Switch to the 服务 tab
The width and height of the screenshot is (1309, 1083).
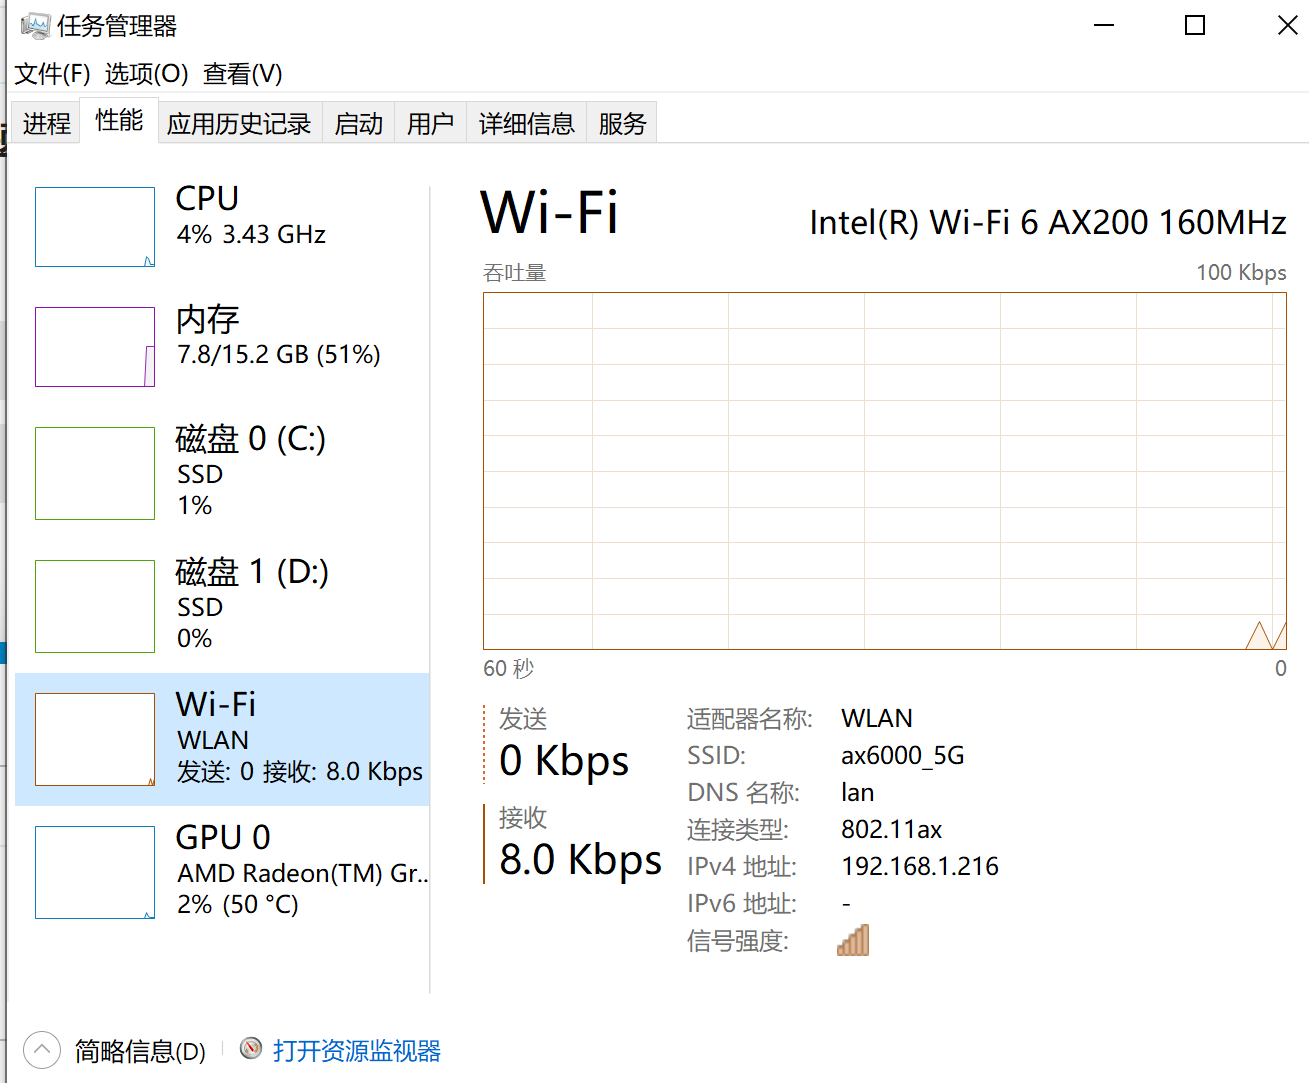click(x=622, y=123)
